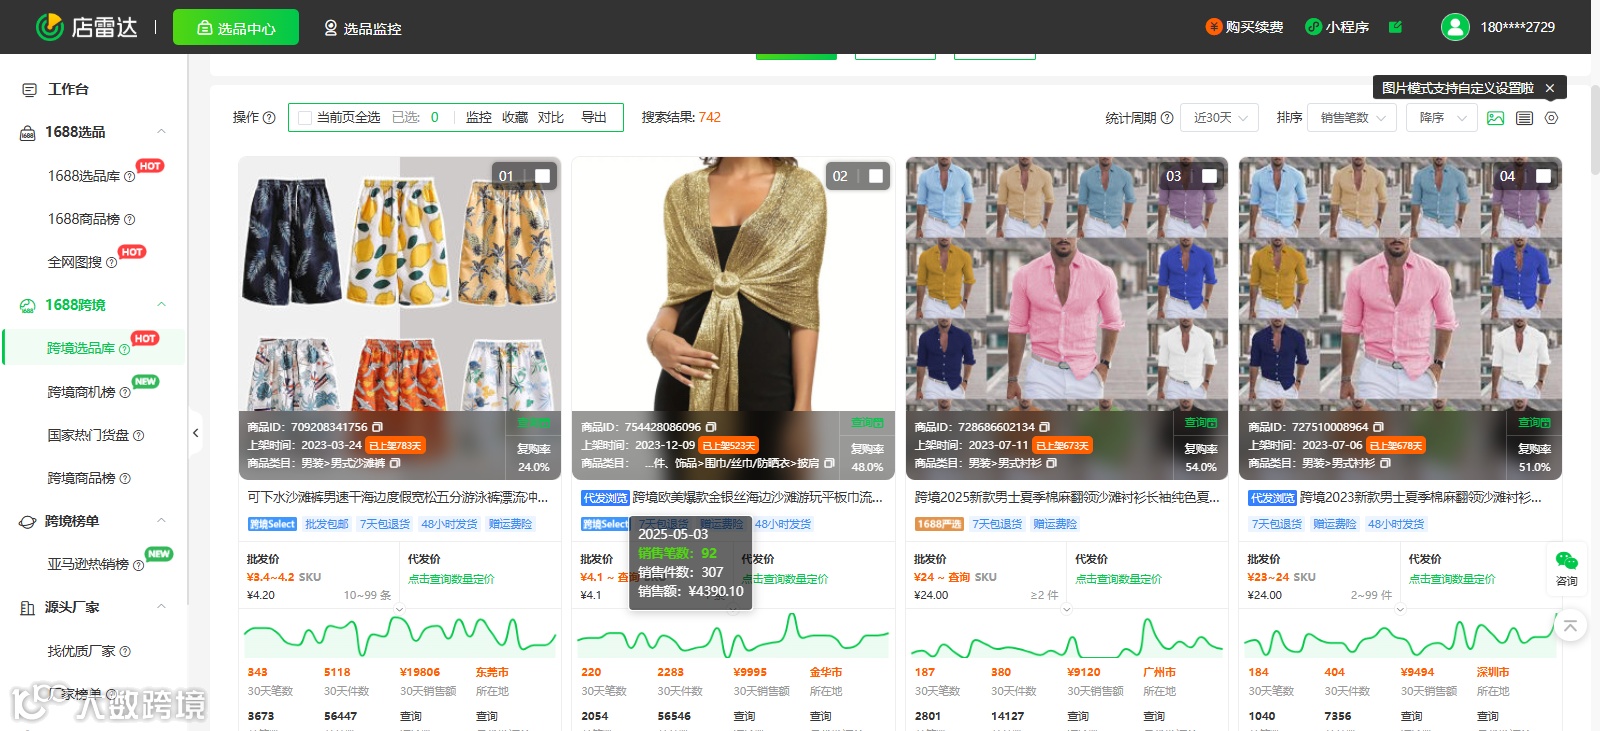Go to 跨境商品榜 in sidebar
Screen dimensions: 1600x731
(81, 478)
